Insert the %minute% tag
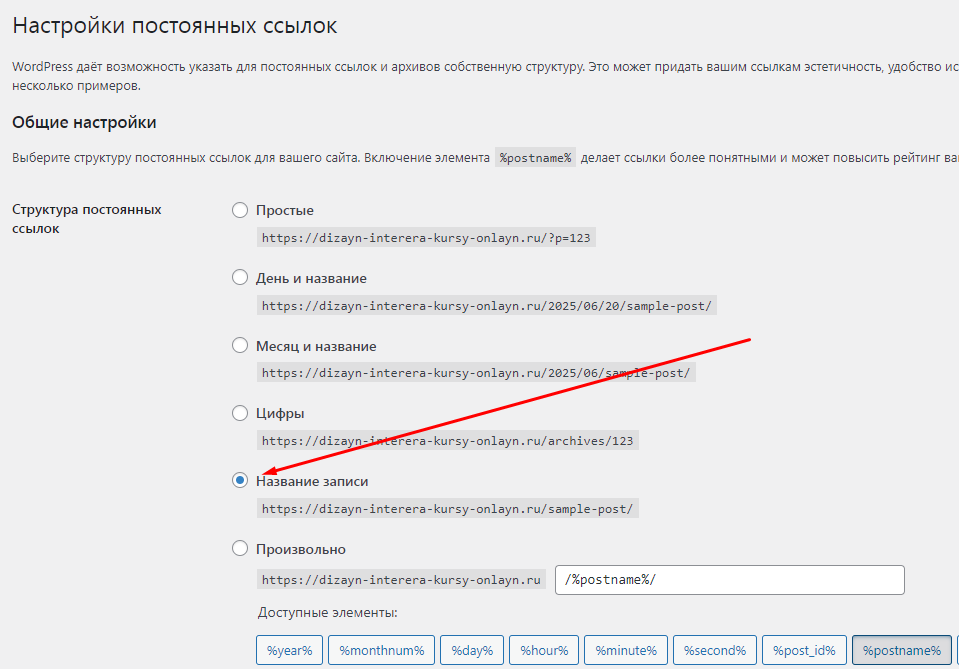The width and height of the screenshot is (959, 669). click(625, 650)
